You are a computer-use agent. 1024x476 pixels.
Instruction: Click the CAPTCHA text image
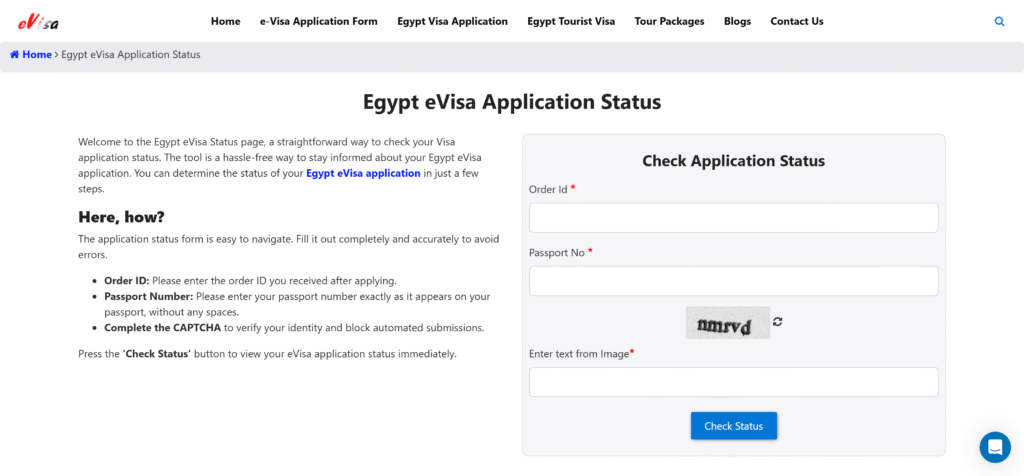pos(728,323)
